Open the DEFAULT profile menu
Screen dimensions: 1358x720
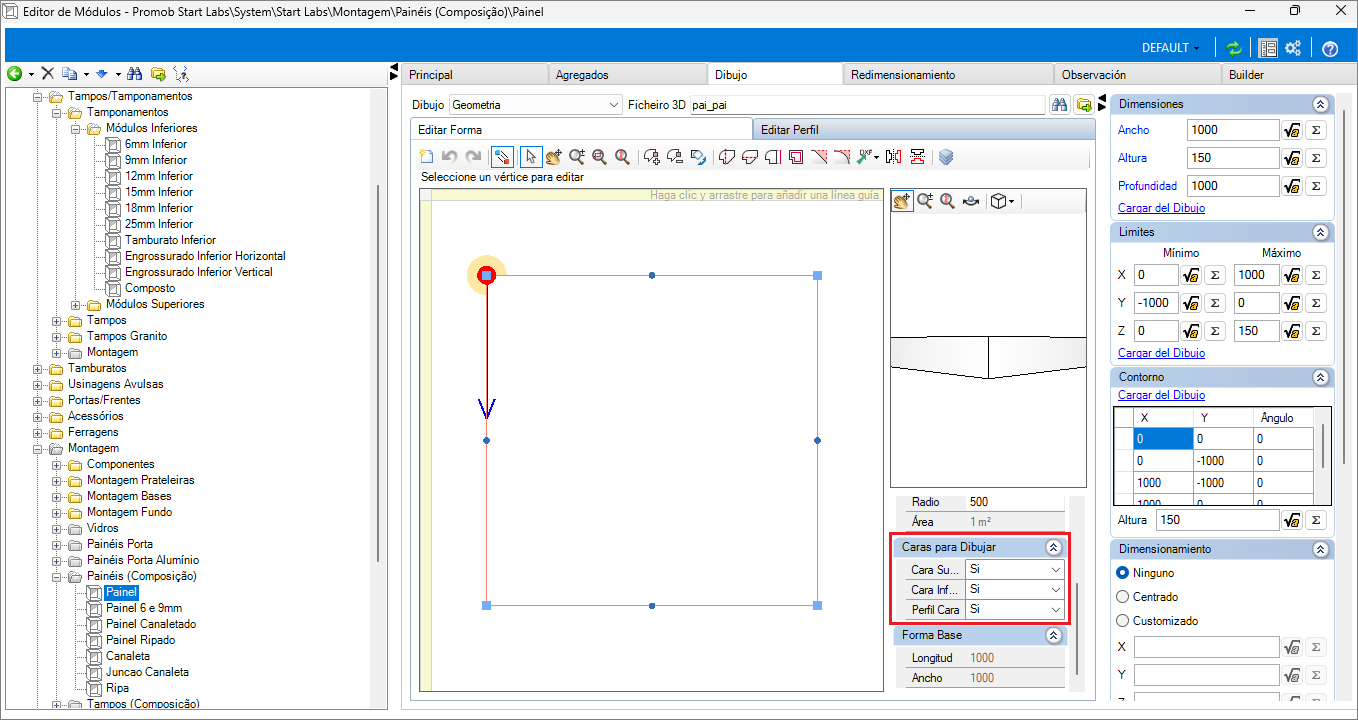[1171, 48]
